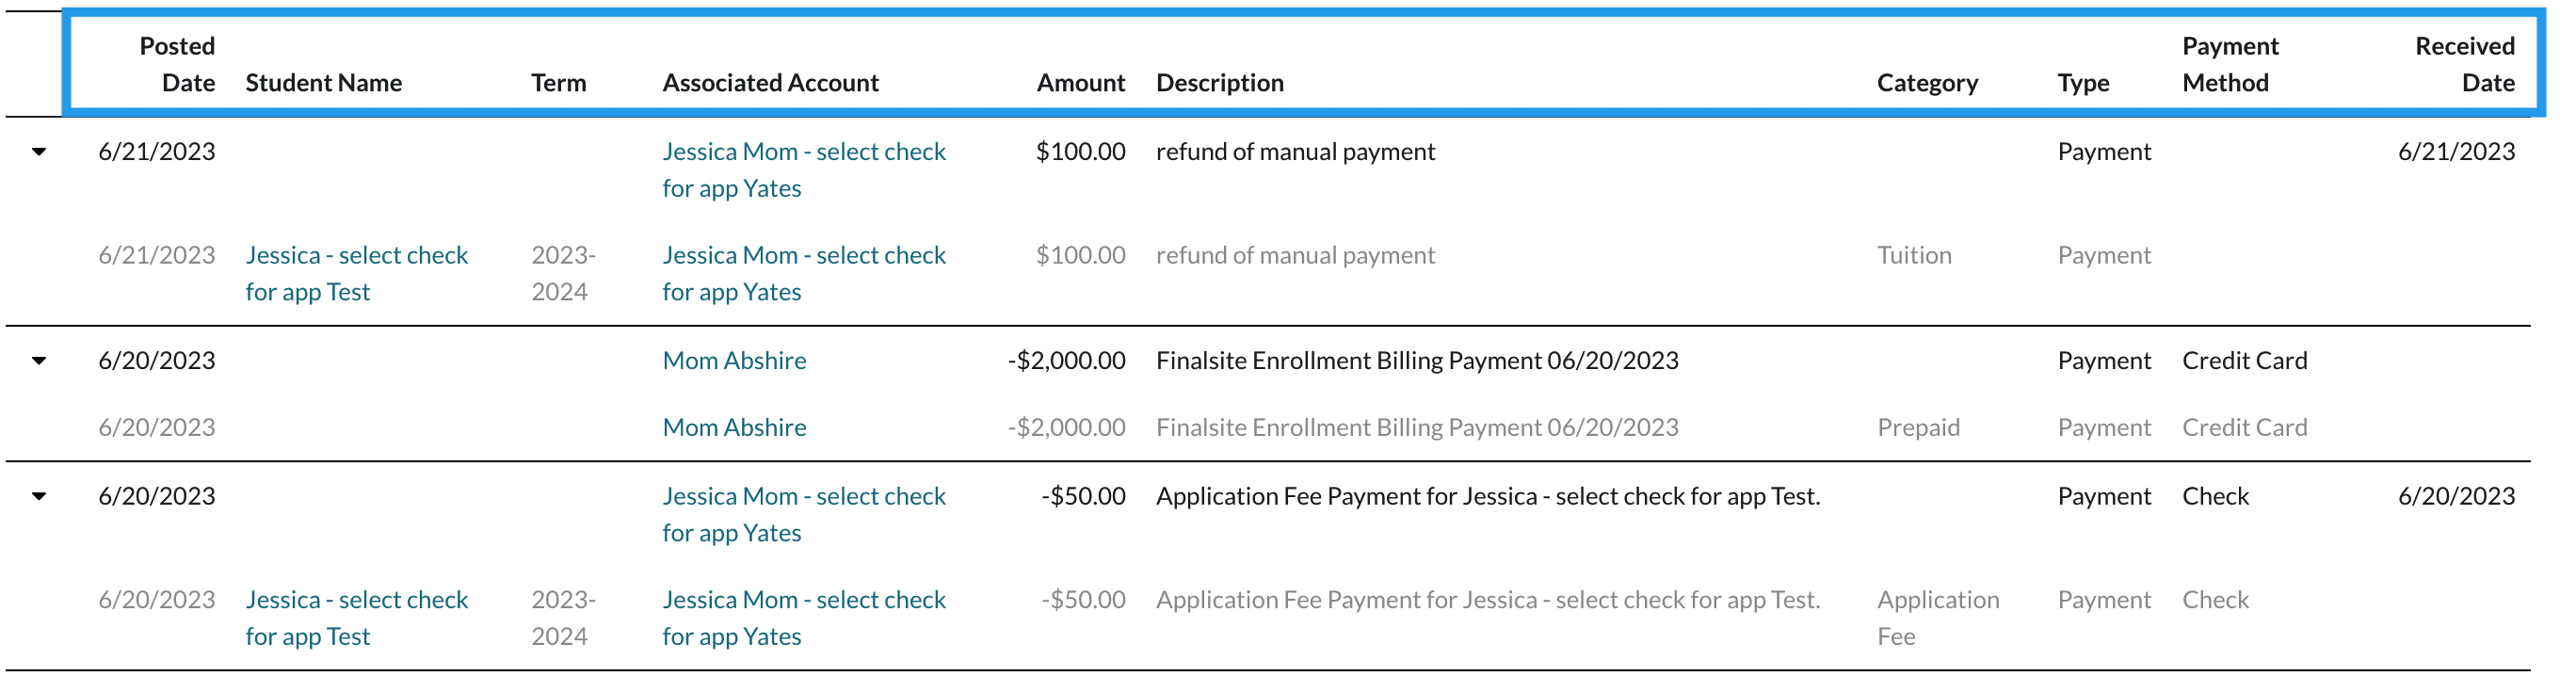Collapse the 6/21/2023 refund transaction row

point(39,152)
